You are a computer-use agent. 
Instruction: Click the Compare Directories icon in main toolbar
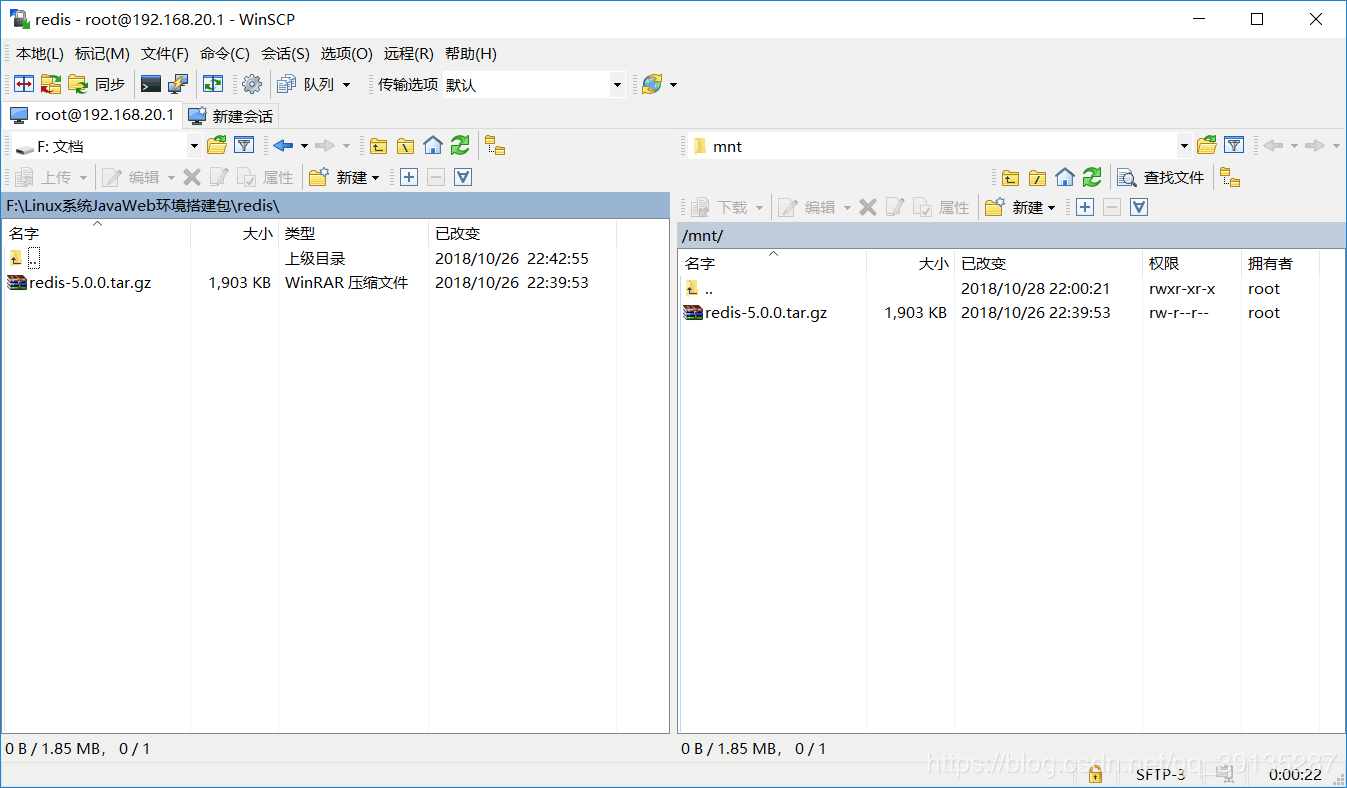(x=24, y=85)
